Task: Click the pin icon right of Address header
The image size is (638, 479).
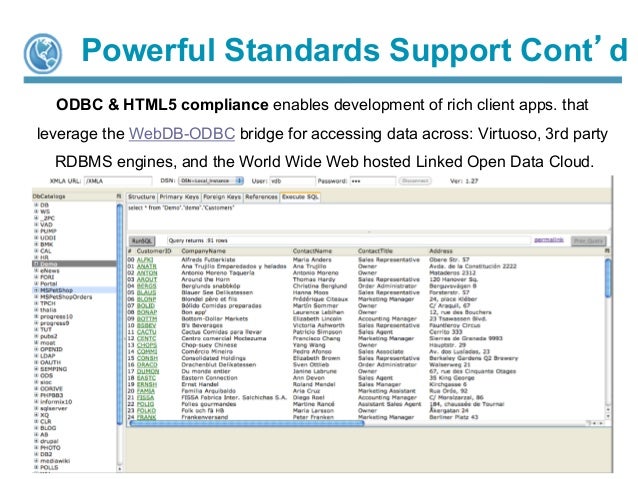Action: [x=607, y=251]
